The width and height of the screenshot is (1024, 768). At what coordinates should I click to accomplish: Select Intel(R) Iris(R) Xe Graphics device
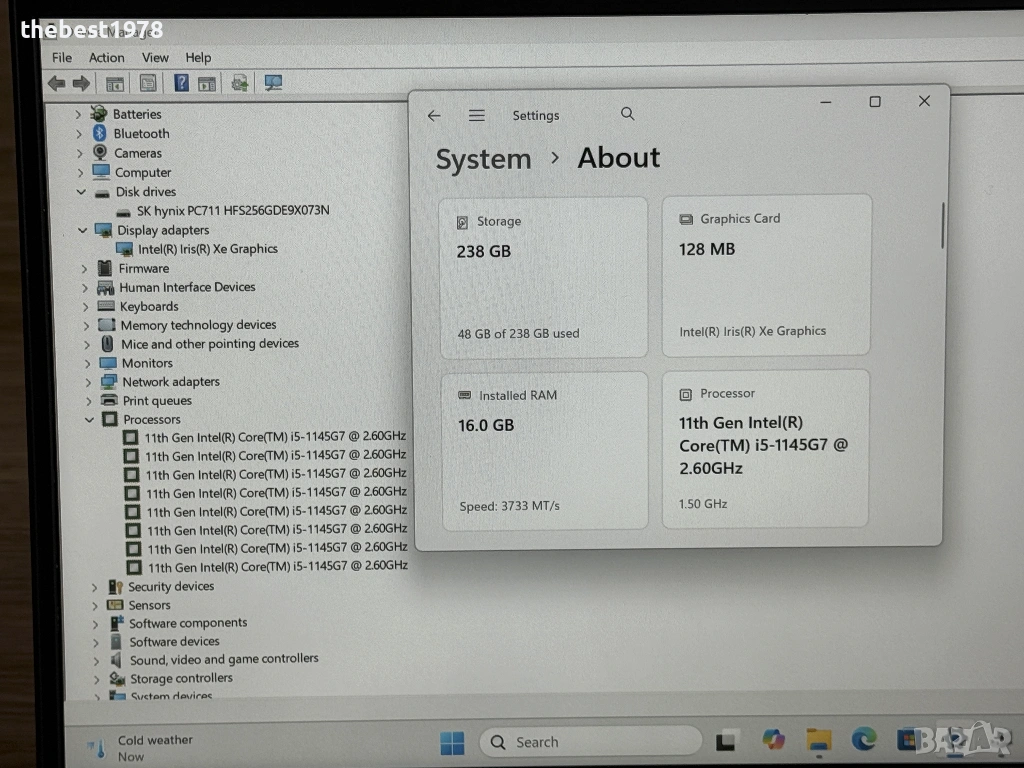207,249
